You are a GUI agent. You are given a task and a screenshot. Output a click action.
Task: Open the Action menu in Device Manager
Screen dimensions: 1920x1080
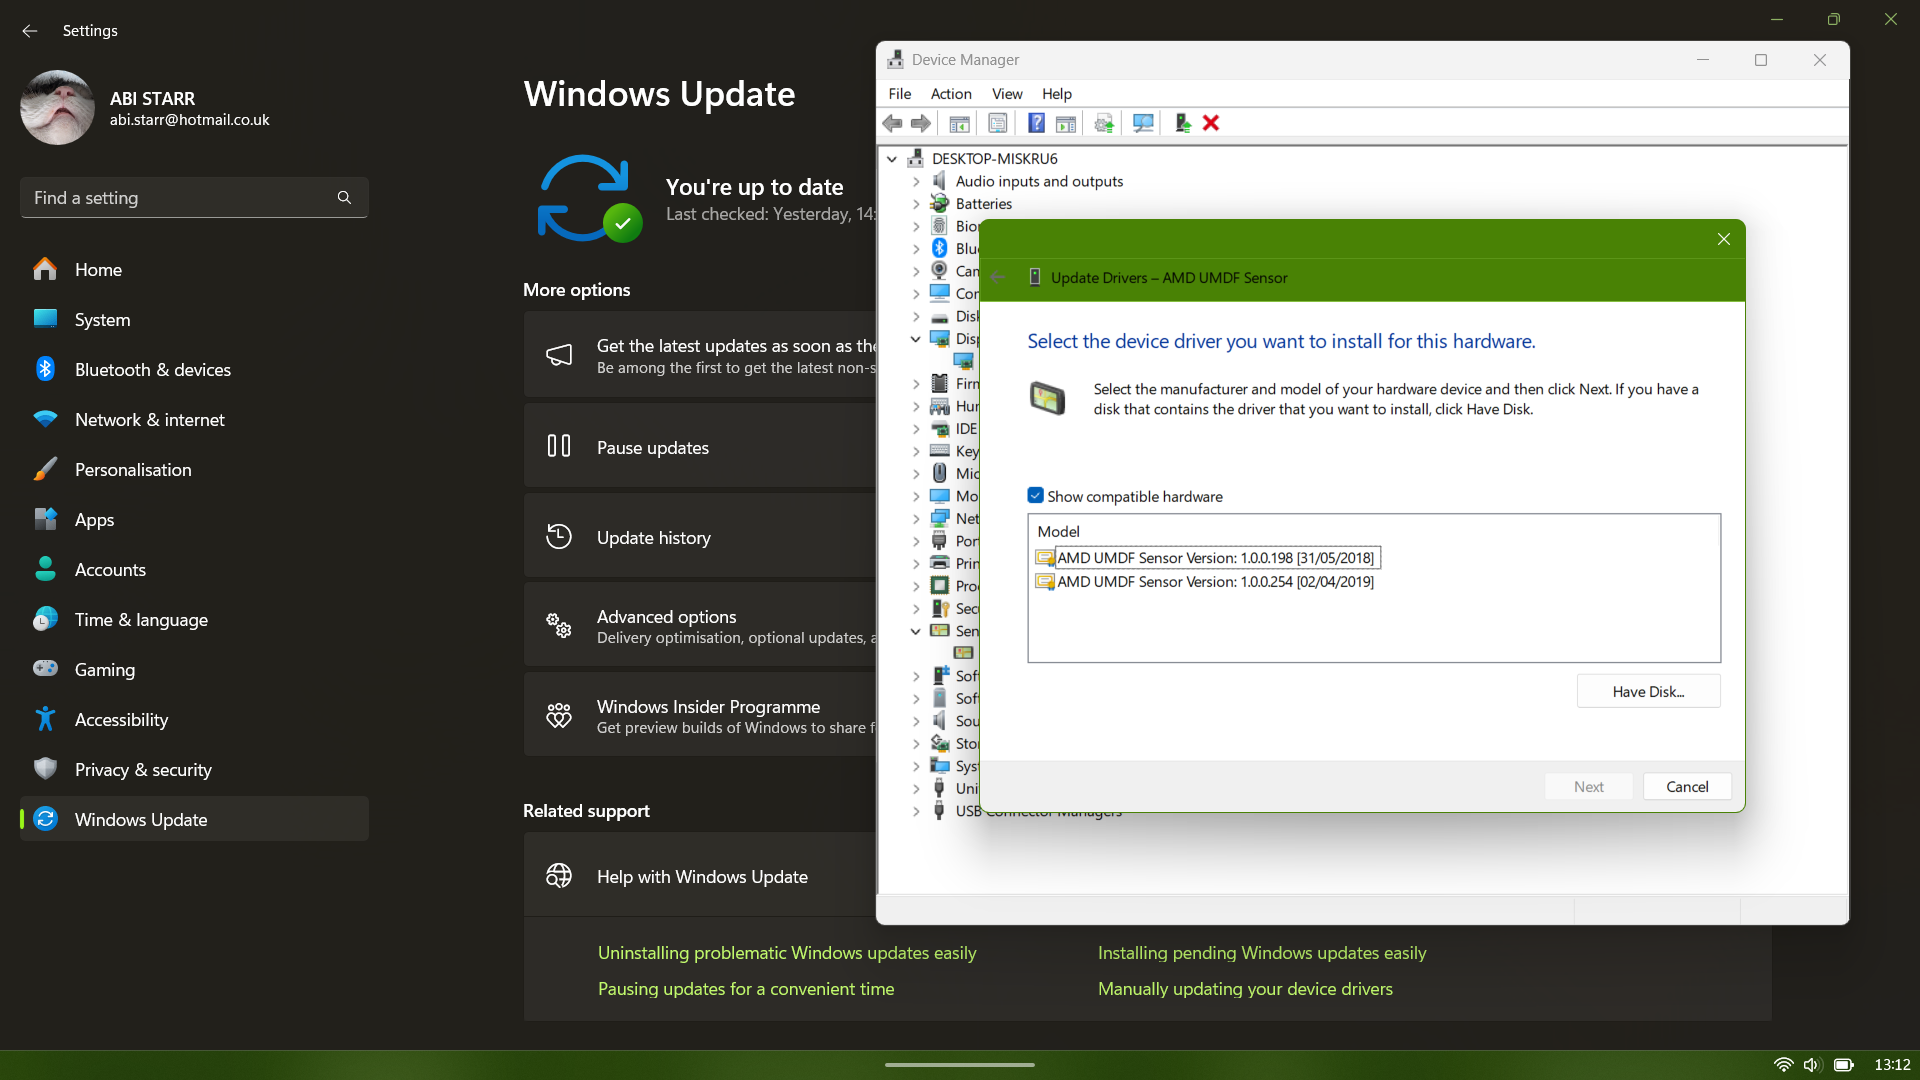950,94
